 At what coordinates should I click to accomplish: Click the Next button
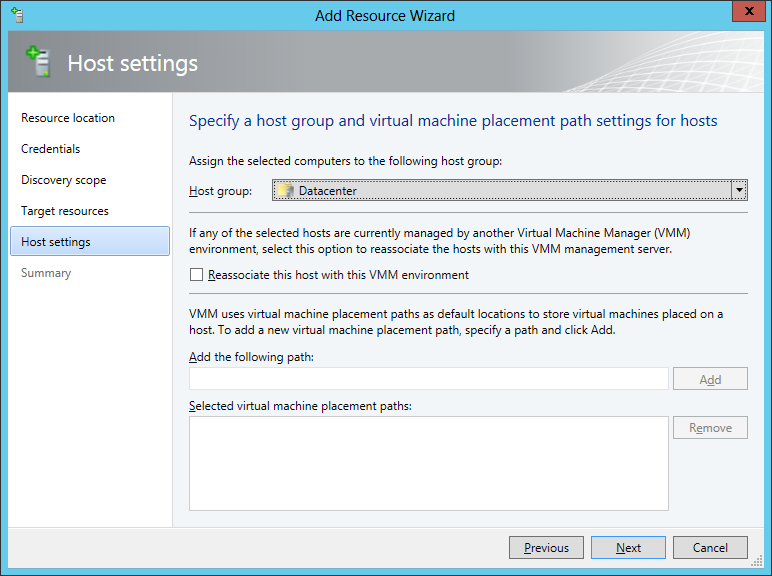coord(628,547)
